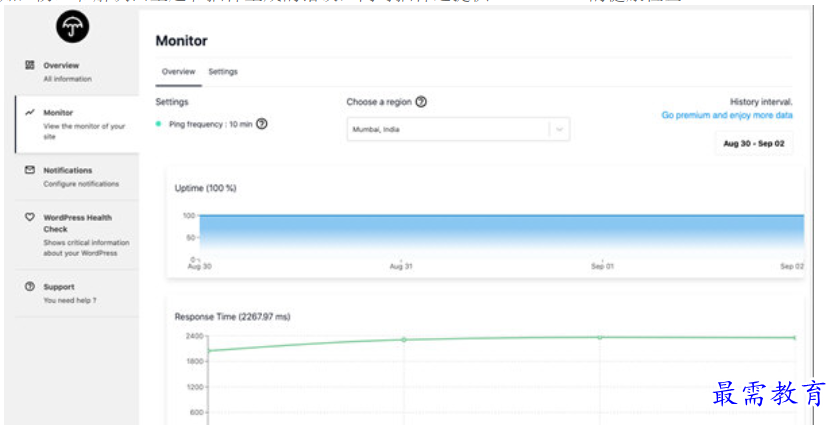Click help icon beside Ping frequency
The height and width of the screenshot is (425, 834).
[x=262, y=124]
